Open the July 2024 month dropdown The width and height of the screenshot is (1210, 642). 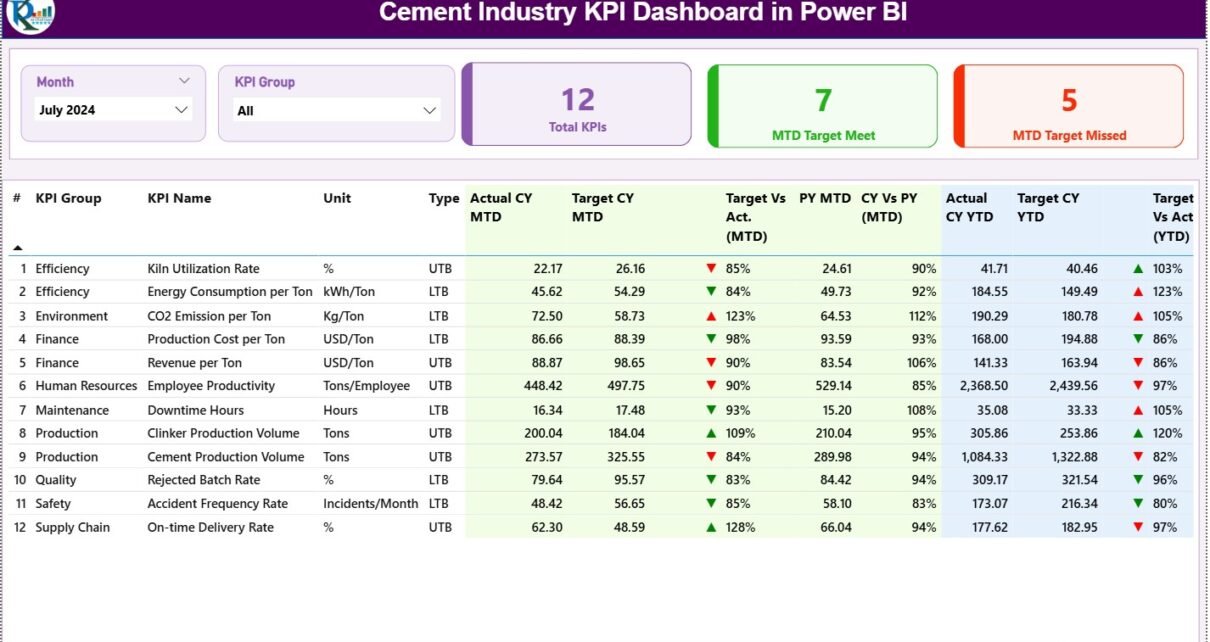pyautogui.click(x=112, y=110)
